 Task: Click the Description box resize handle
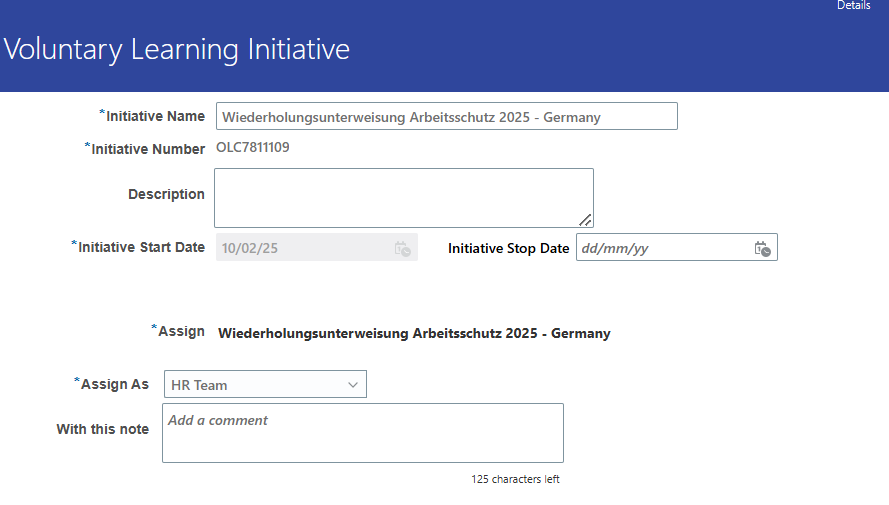[585, 220]
